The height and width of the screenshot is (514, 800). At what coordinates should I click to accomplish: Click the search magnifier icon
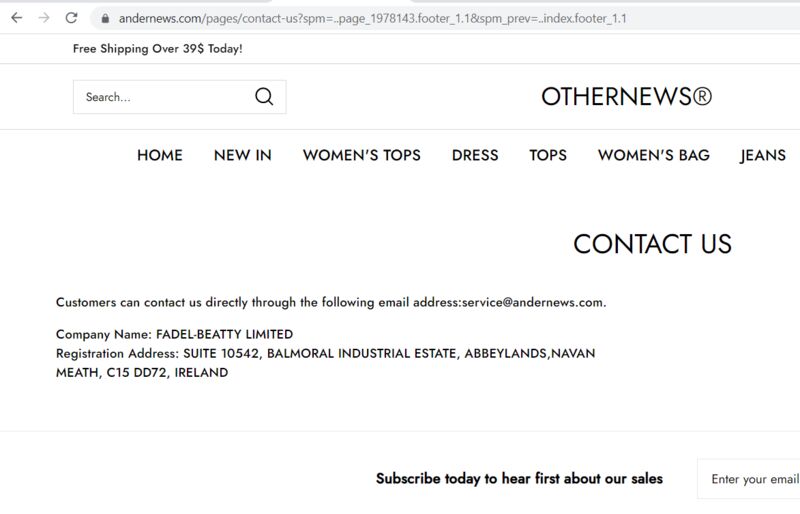coord(264,96)
